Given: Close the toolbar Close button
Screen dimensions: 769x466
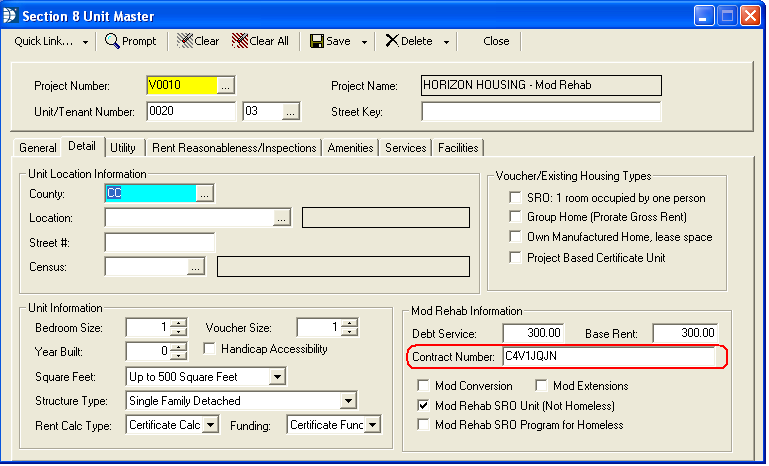Looking at the screenshot, I should (496, 41).
